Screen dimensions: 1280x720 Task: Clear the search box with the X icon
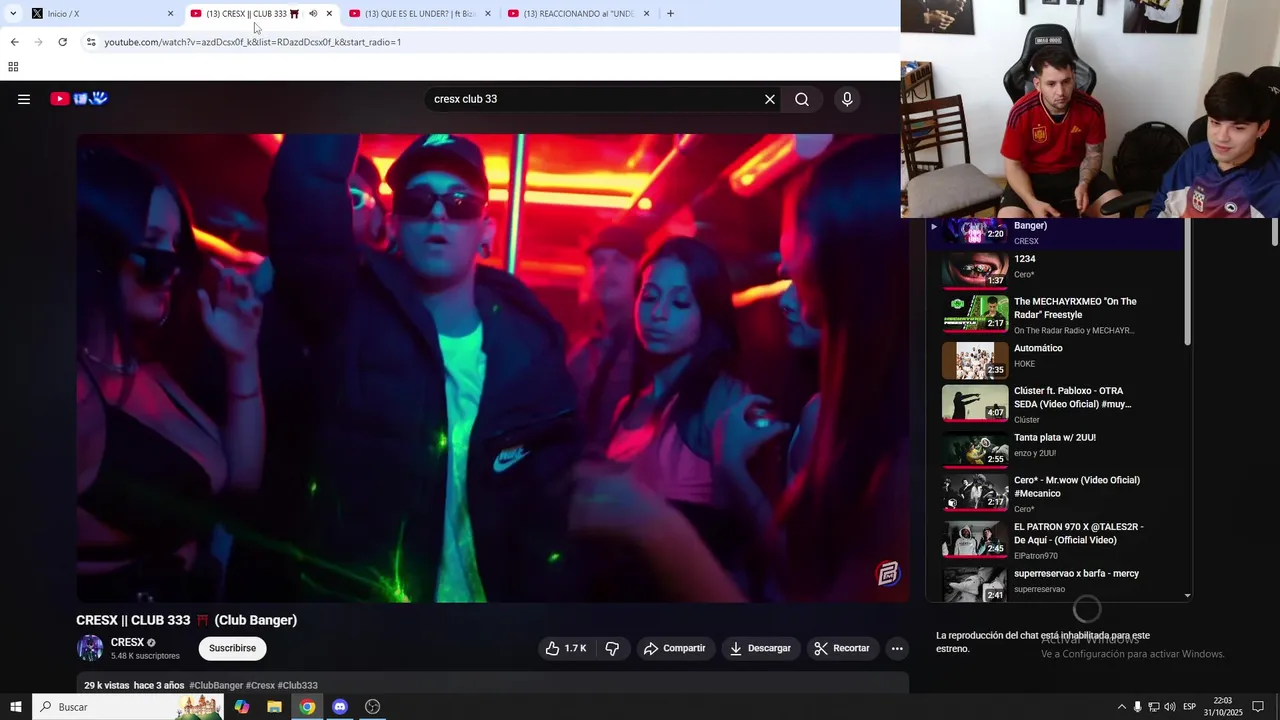click(x=770, y=99)
